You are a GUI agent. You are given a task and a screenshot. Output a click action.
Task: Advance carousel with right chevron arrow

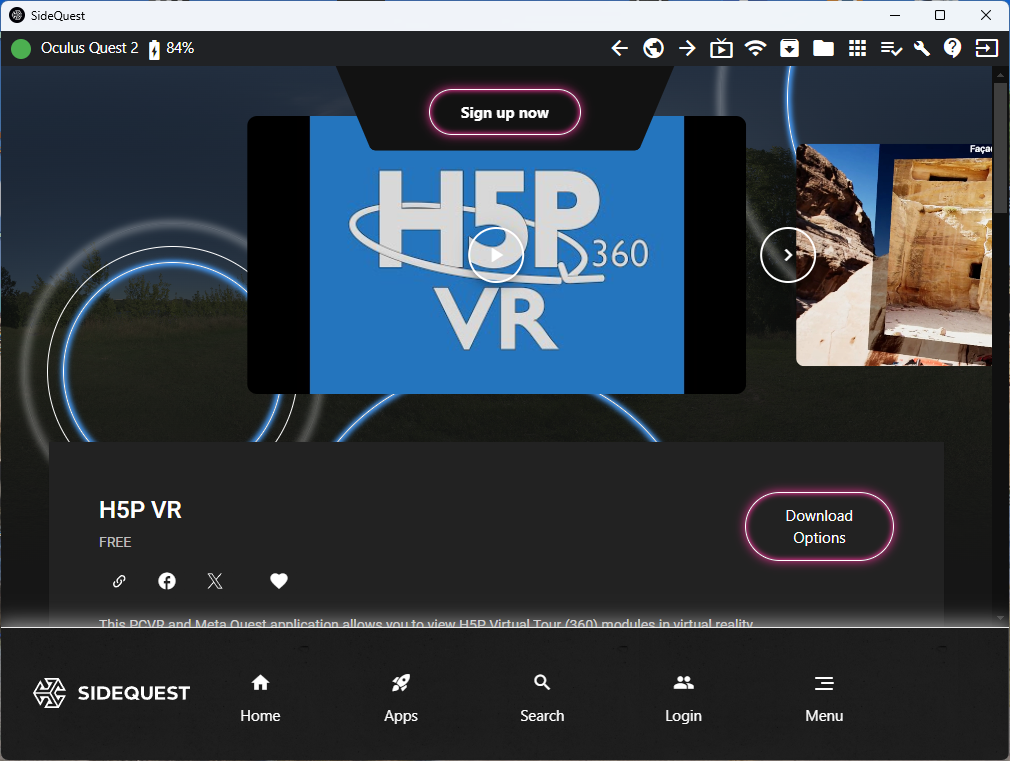pyautogui.click(x=788, y=255)
